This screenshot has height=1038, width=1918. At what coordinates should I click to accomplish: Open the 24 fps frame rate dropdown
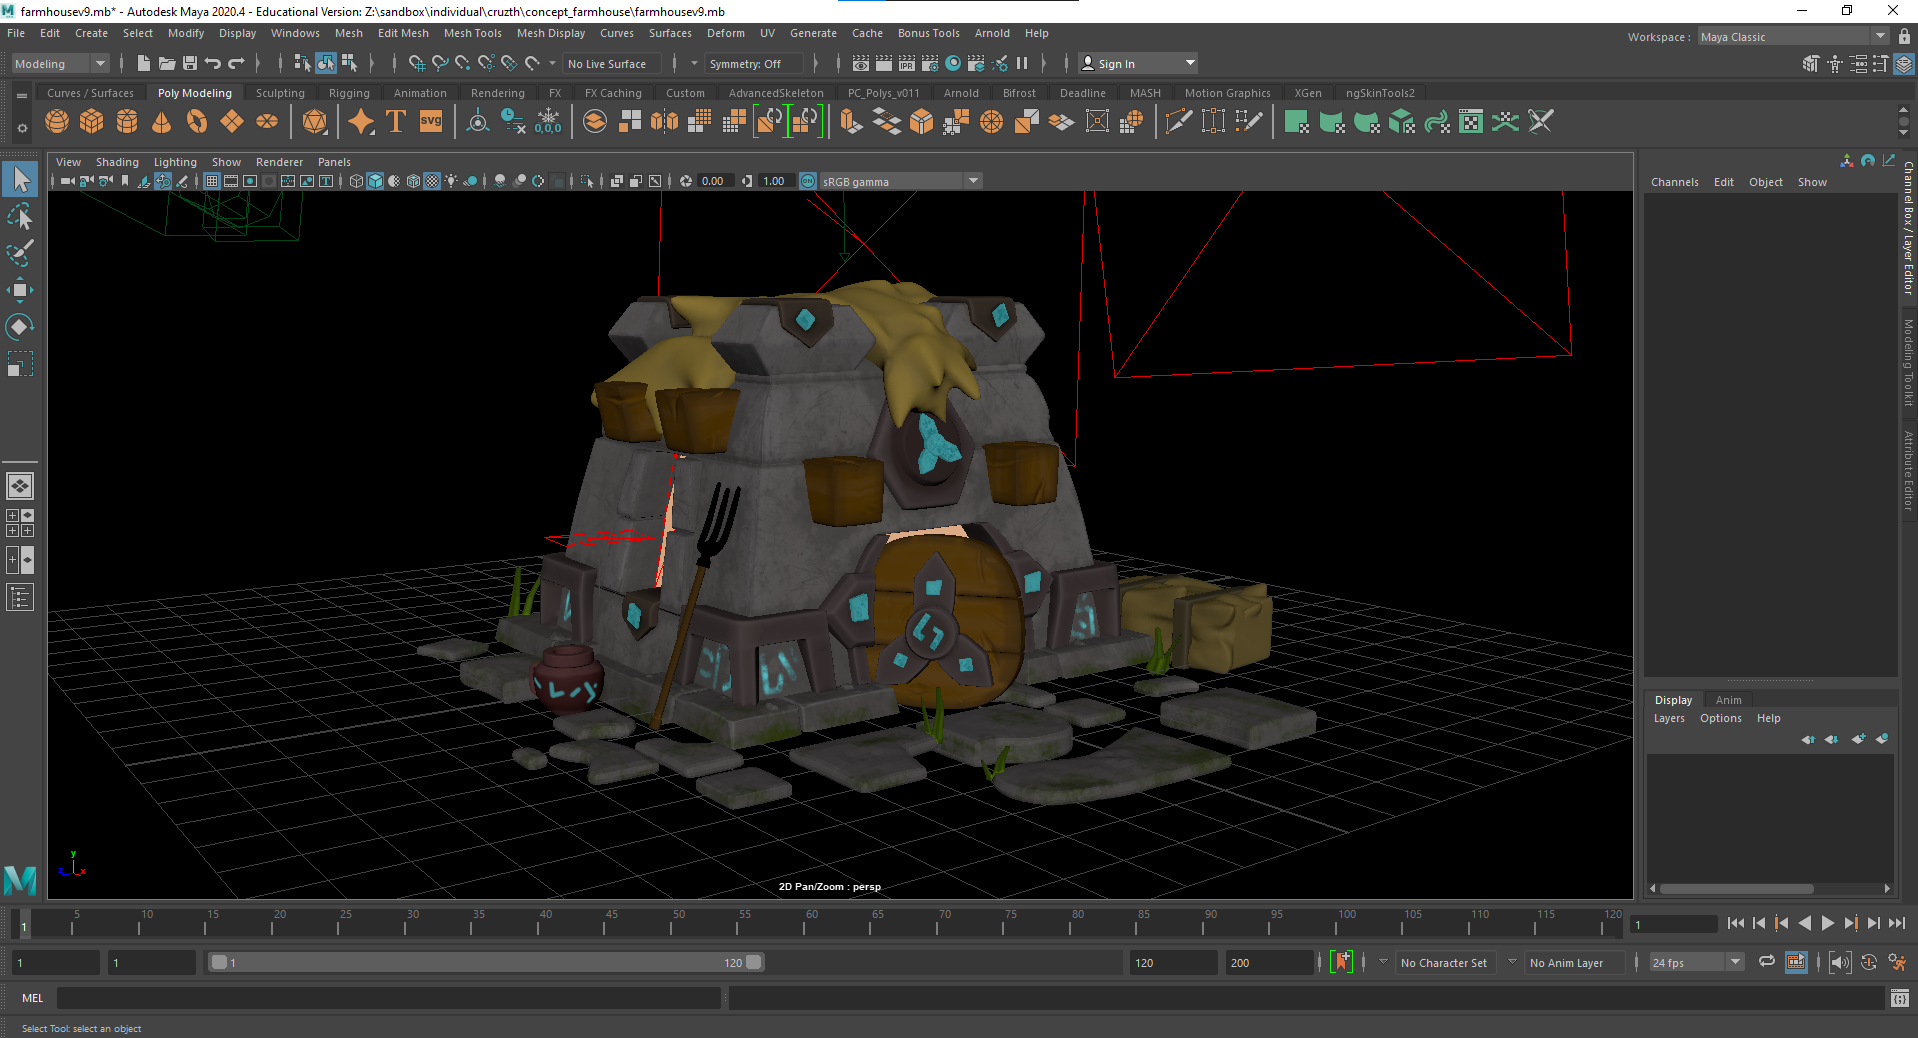(1735, 962)
